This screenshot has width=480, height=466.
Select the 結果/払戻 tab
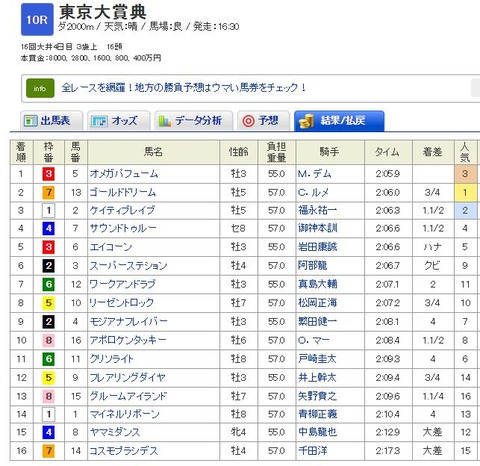click(x=339, y=120)
